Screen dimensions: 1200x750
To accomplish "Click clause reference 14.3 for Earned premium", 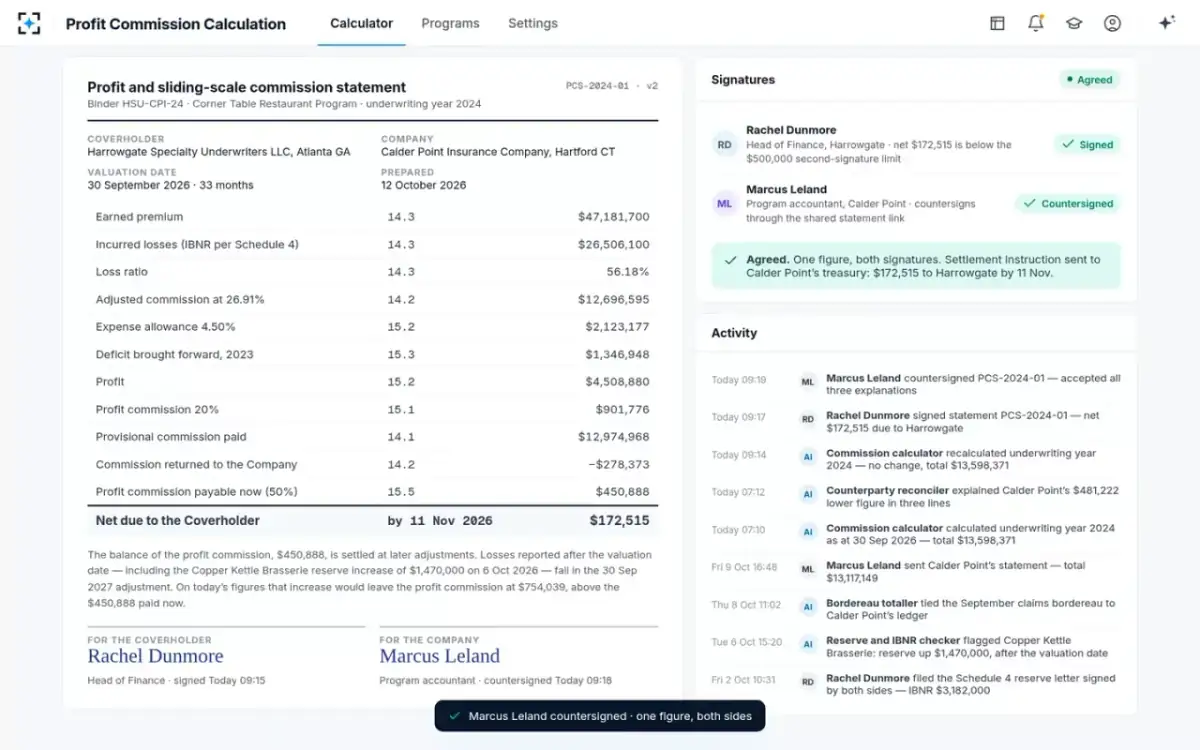I will pyautogui.click(x=401, y=217).
